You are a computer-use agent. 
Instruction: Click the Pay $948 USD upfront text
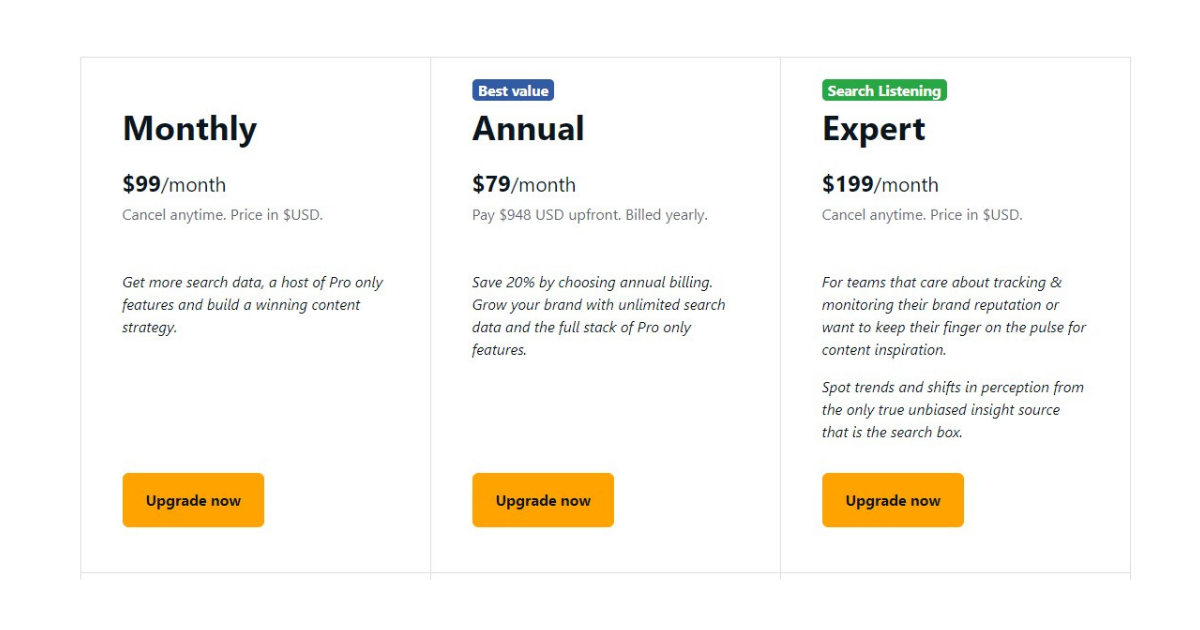546,215
